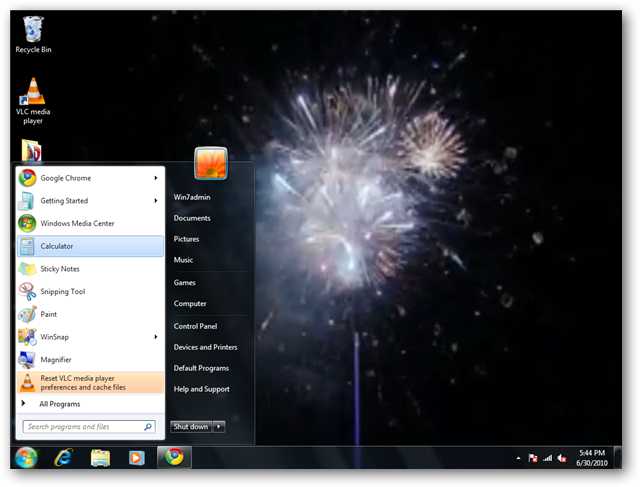Click the Sticky Notes icon

pyautogui.click(x=27, y=269)
